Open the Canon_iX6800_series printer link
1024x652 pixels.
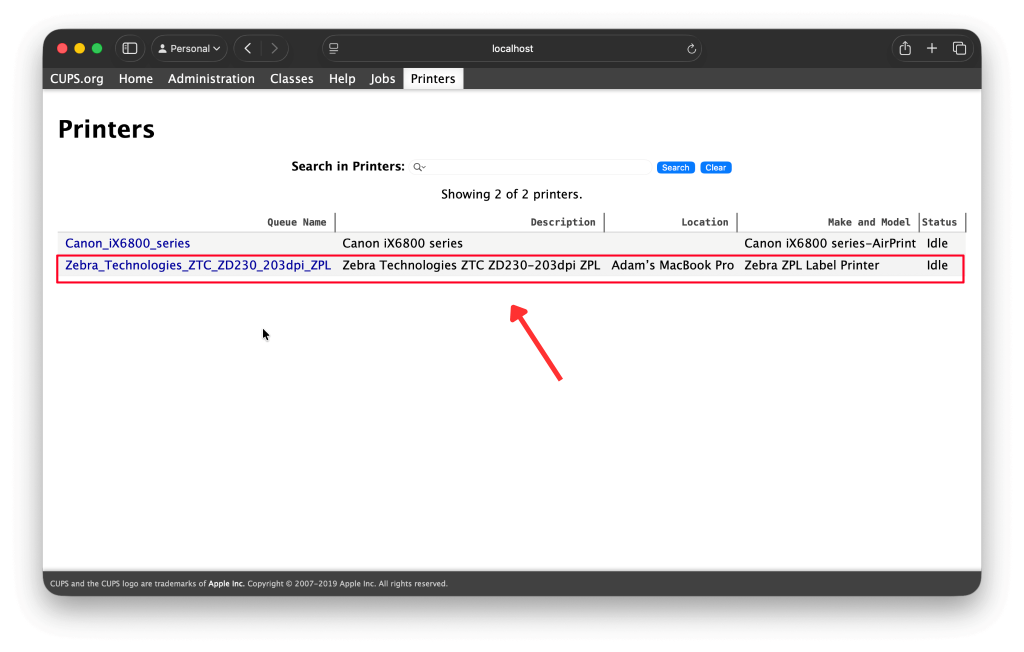tap(127, 243)
